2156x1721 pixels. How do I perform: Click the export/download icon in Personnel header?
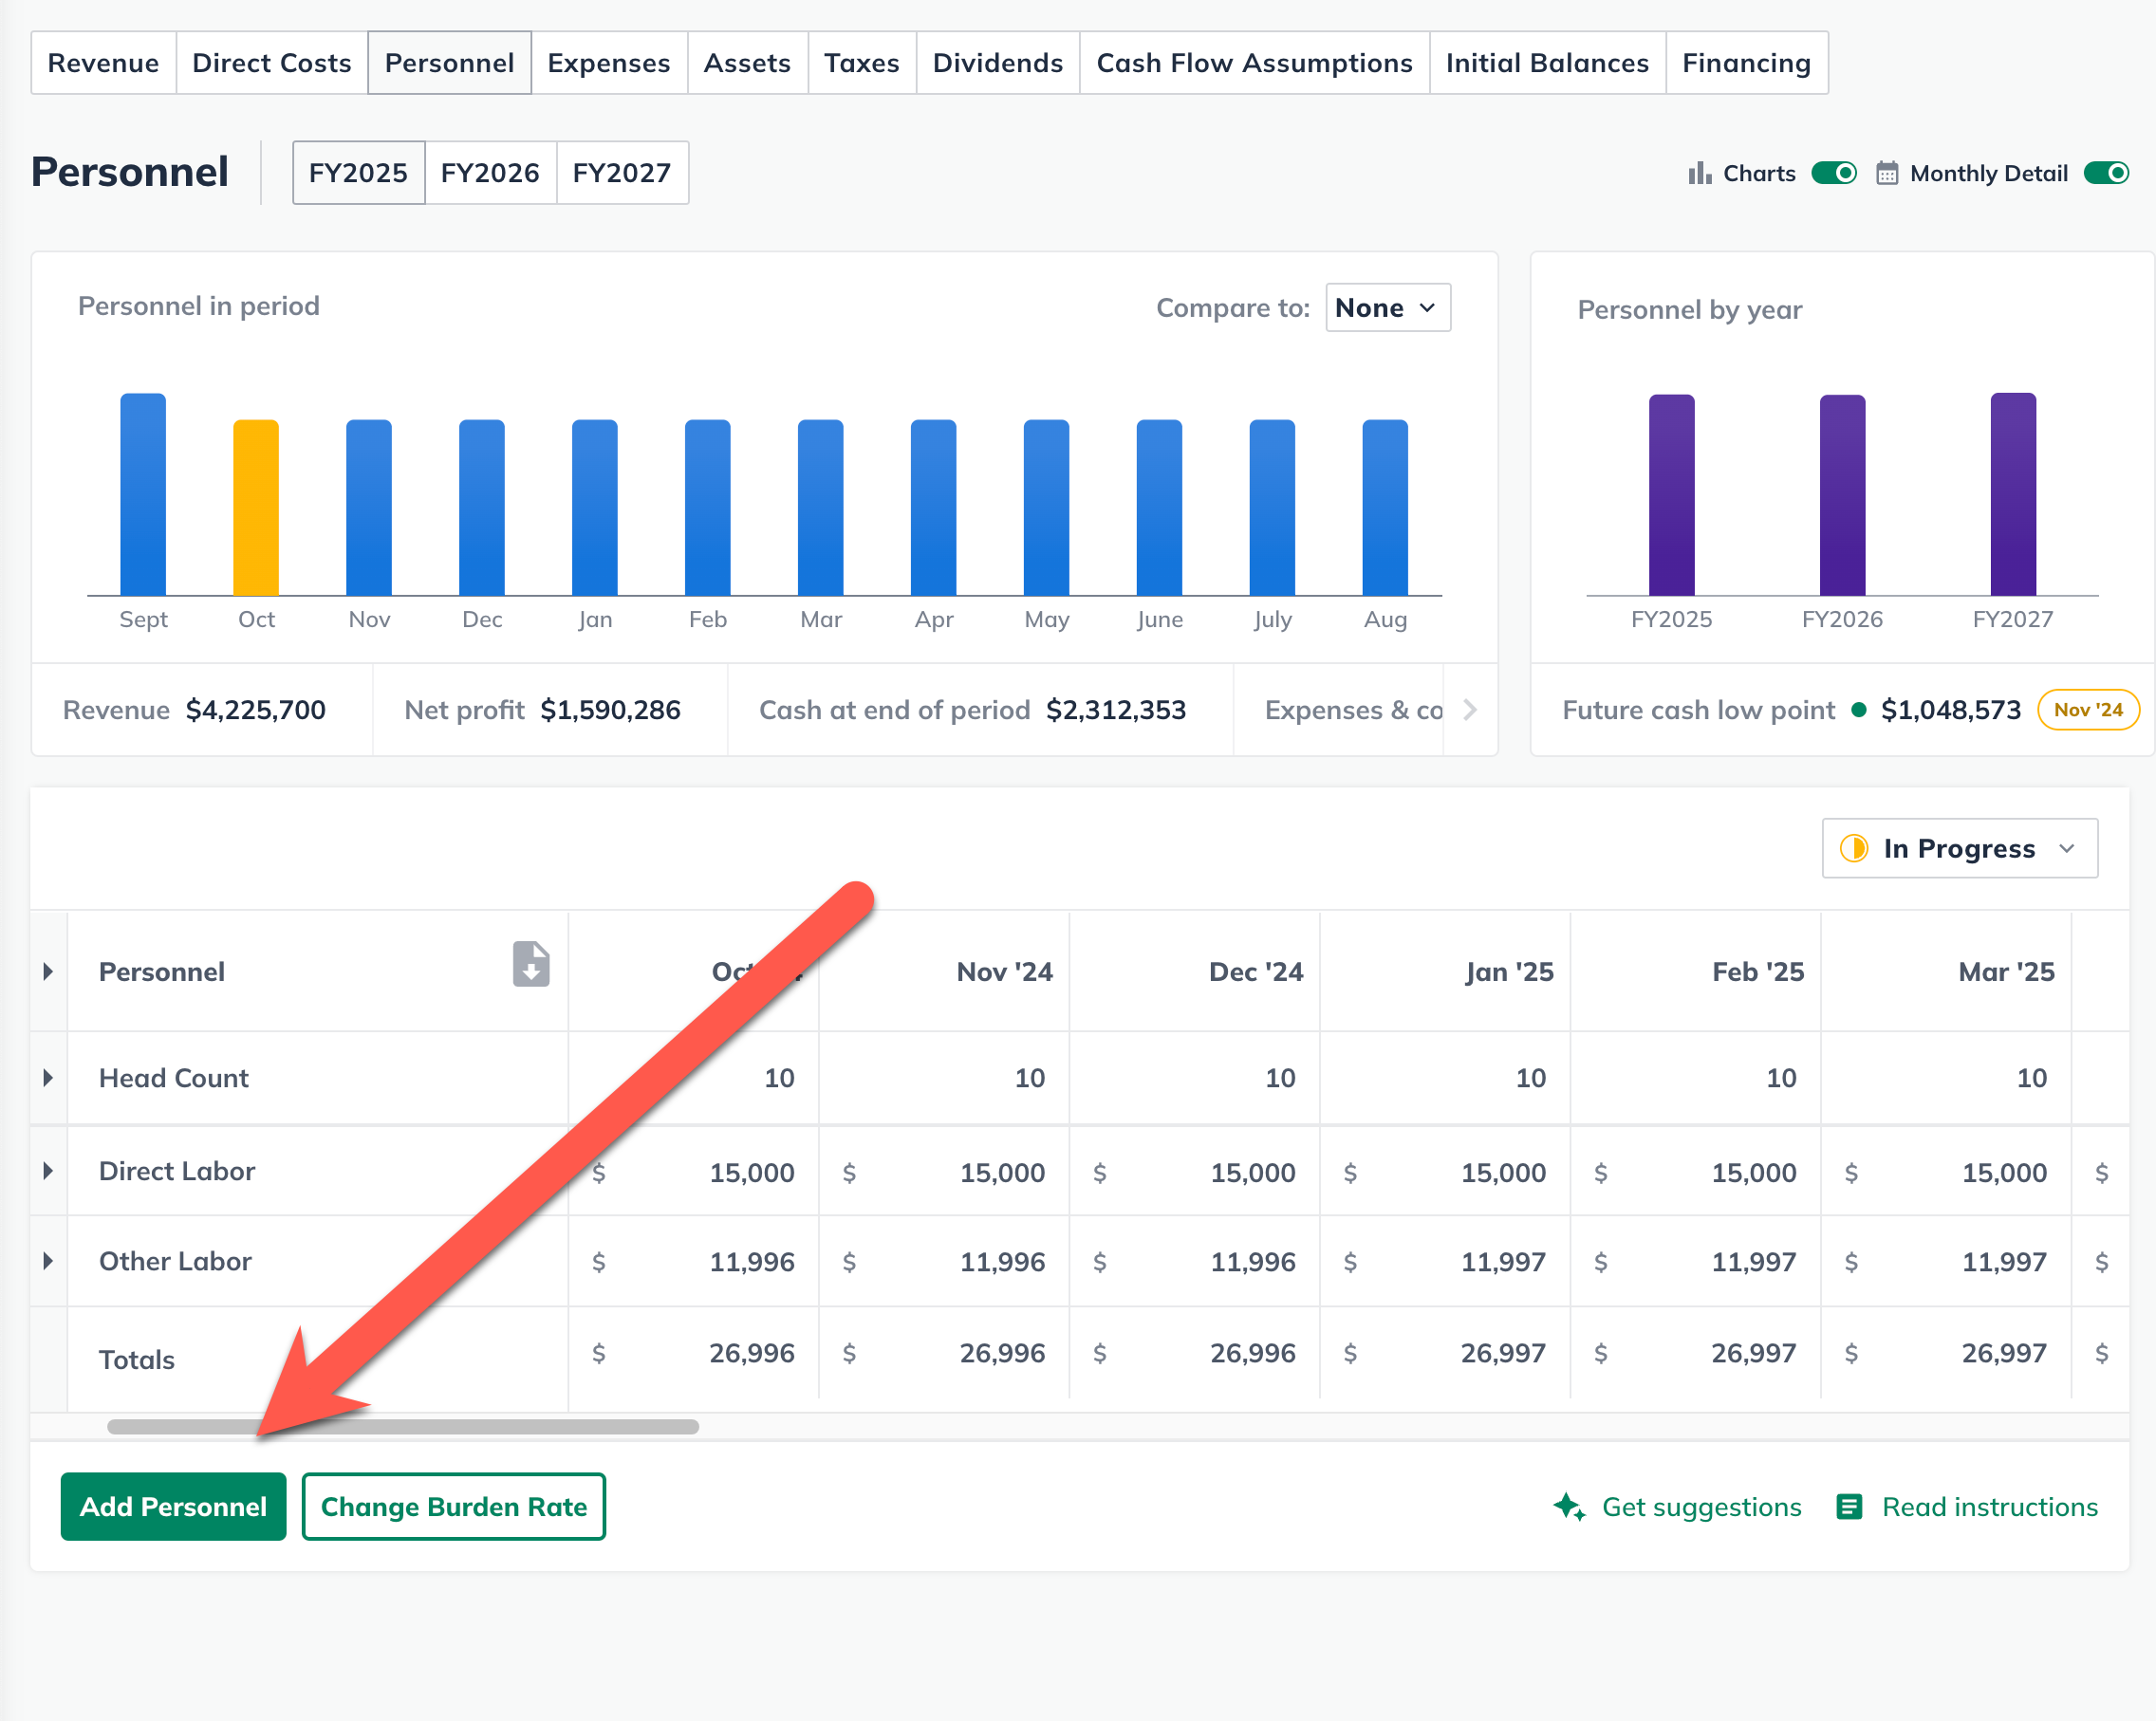531,964
